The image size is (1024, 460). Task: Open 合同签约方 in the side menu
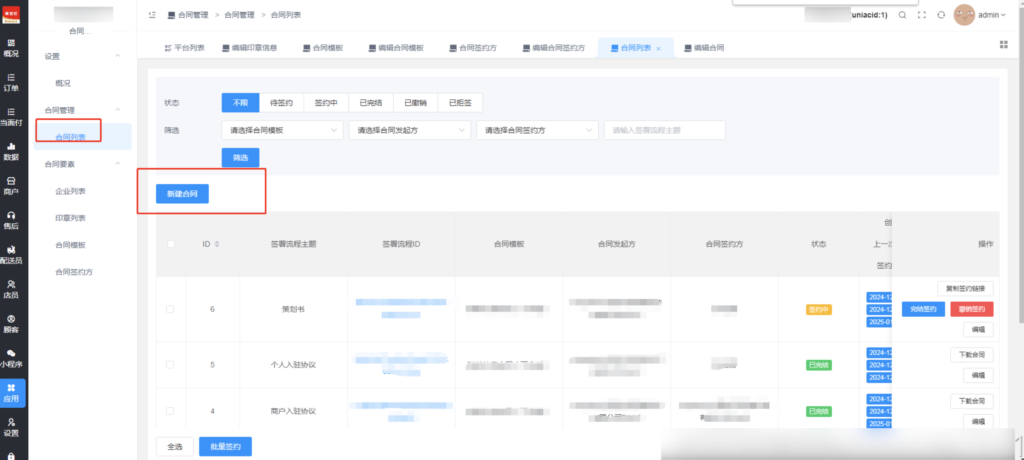tap(74, 272)
